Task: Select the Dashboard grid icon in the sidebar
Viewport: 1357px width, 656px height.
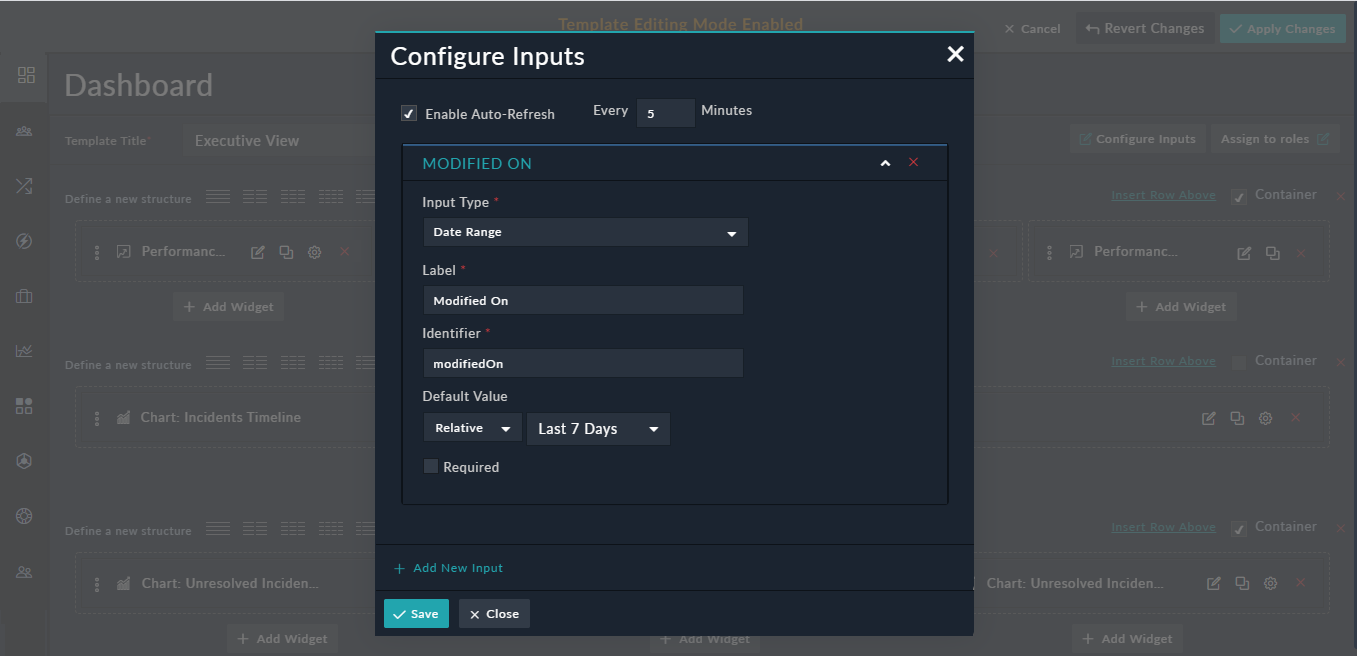Action: pos(26,75)
